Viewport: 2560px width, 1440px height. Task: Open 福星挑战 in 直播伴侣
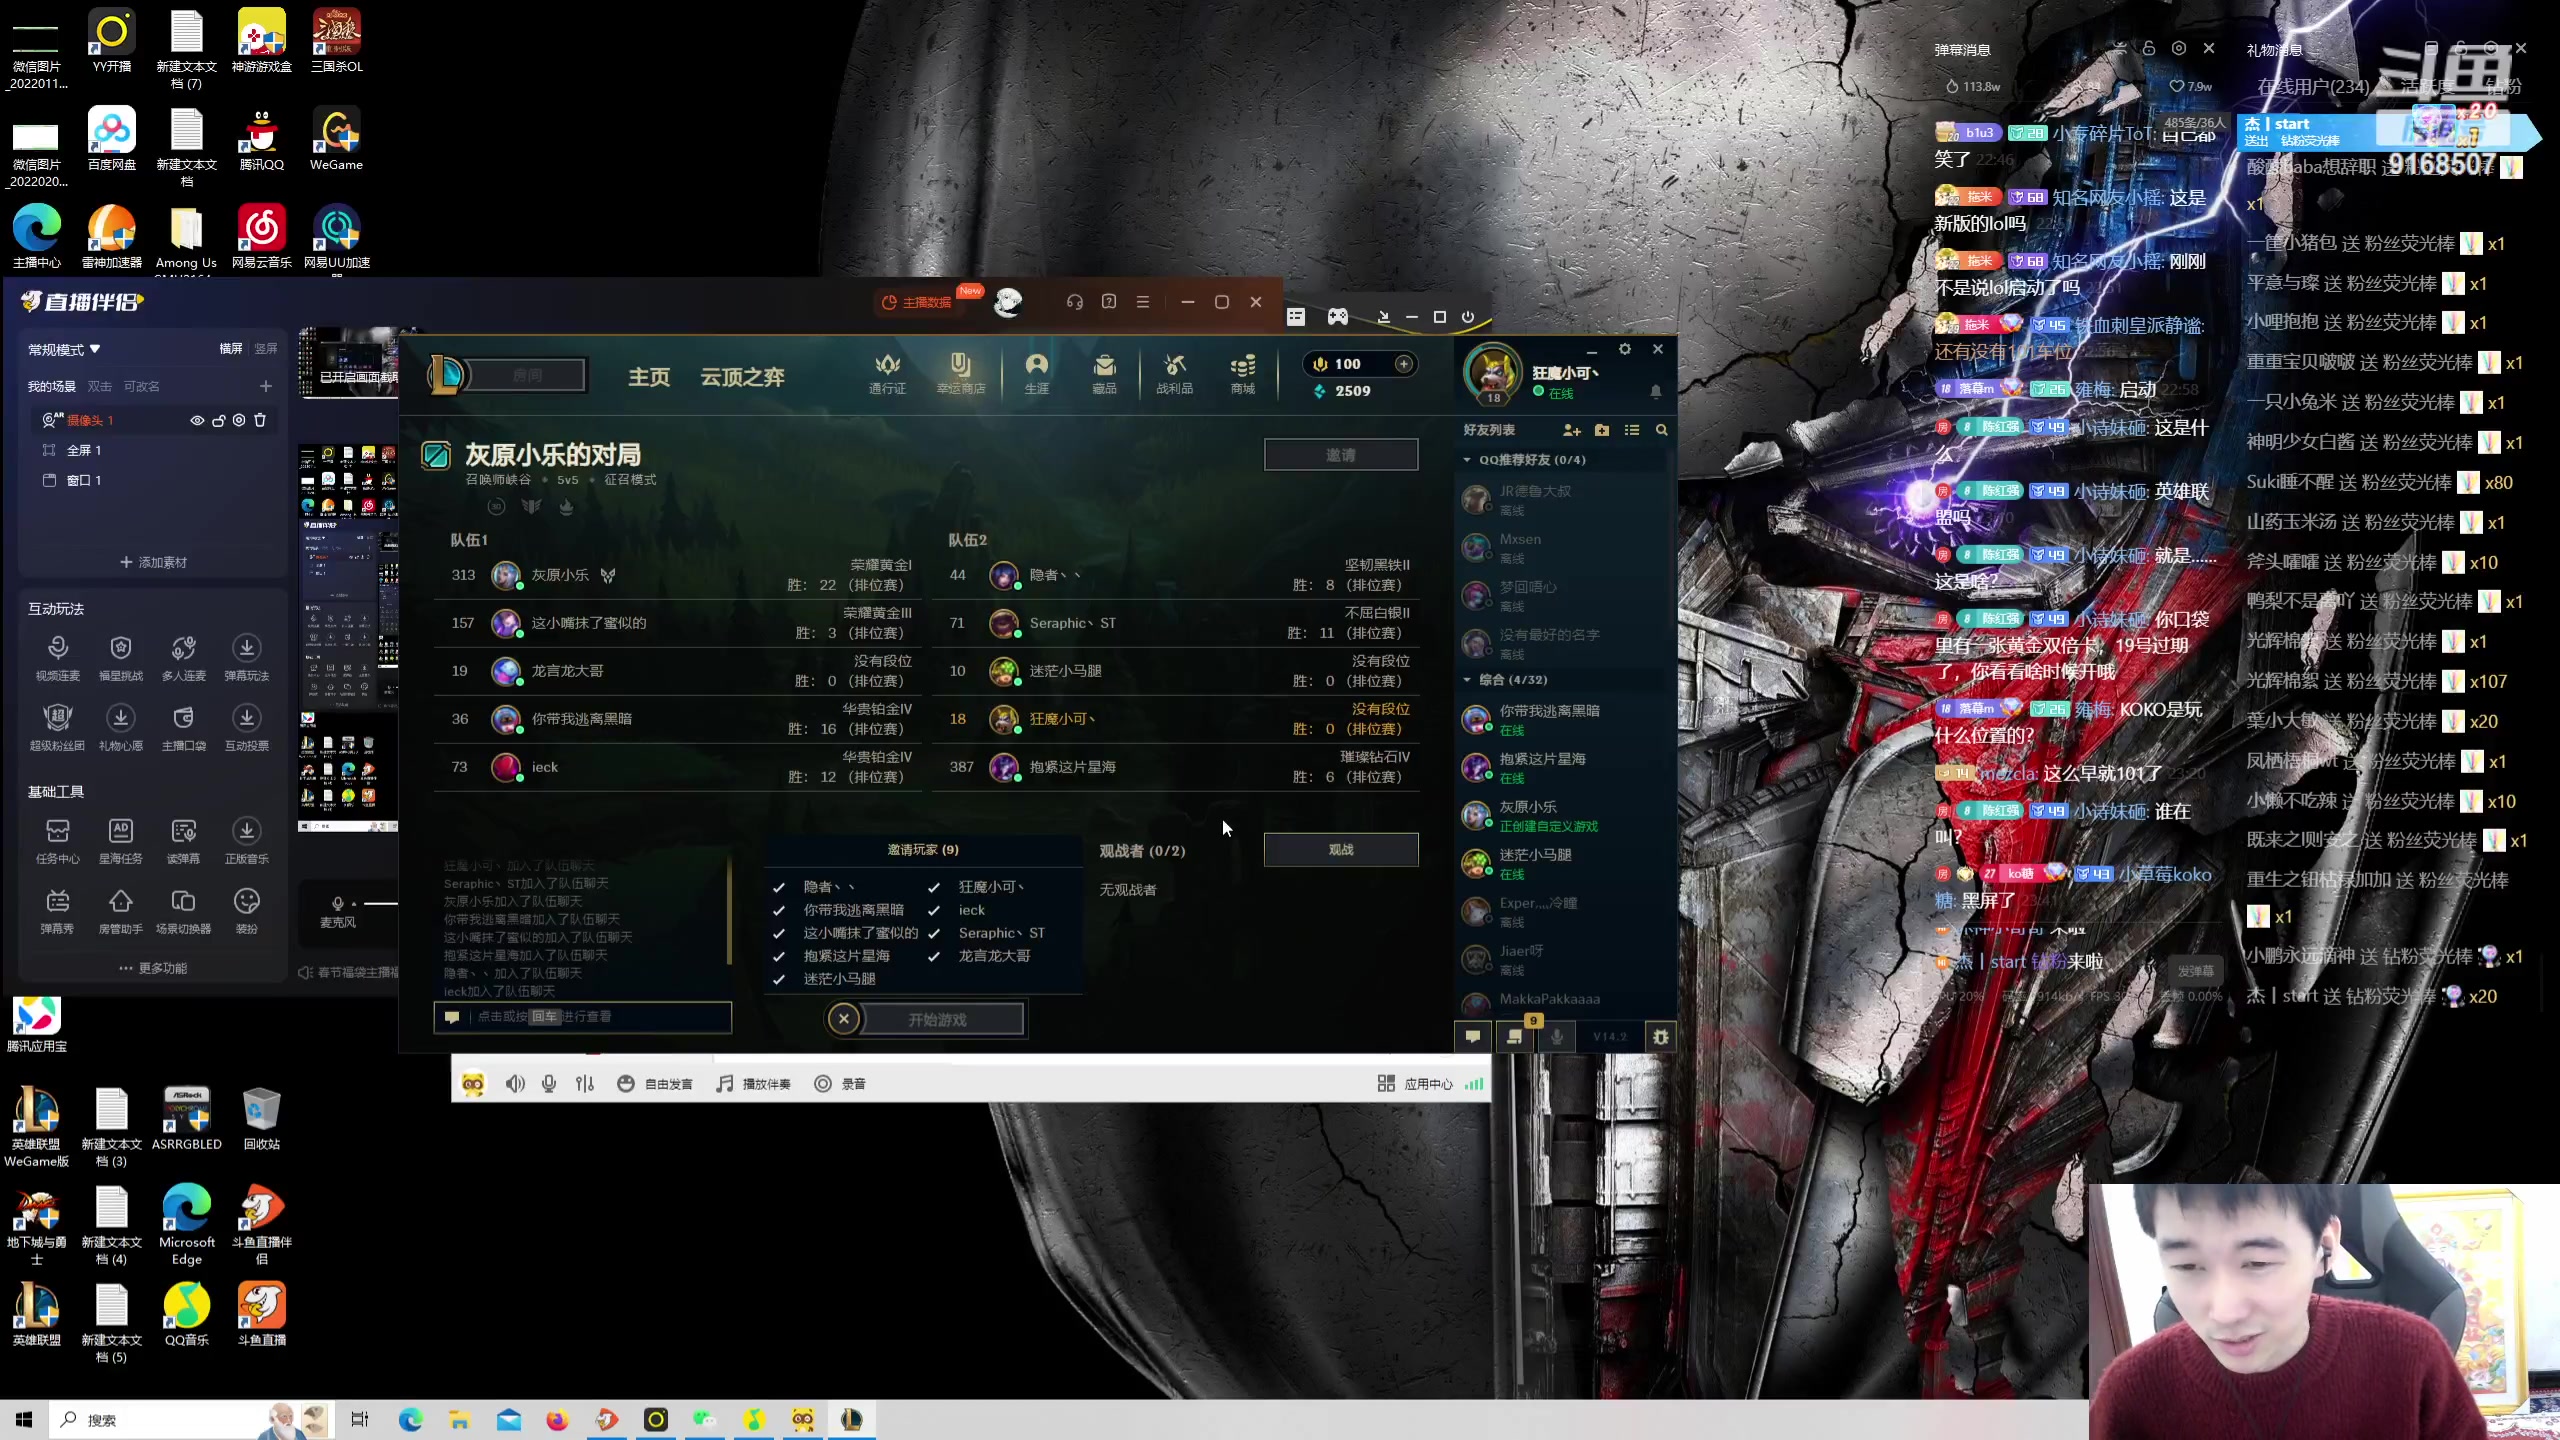coord(121,657)
